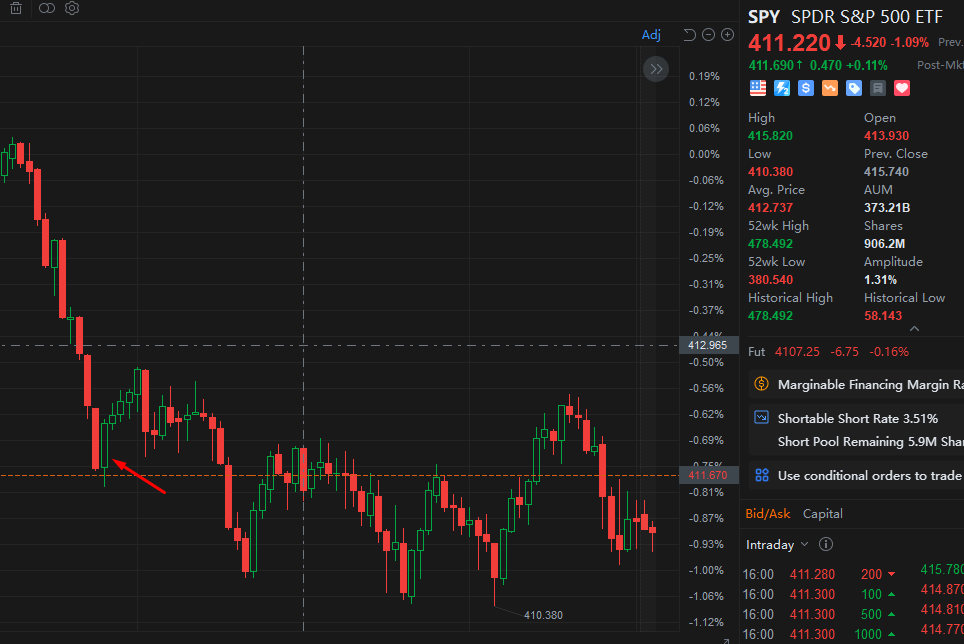Click the Open value 413.930

[886, 136]
